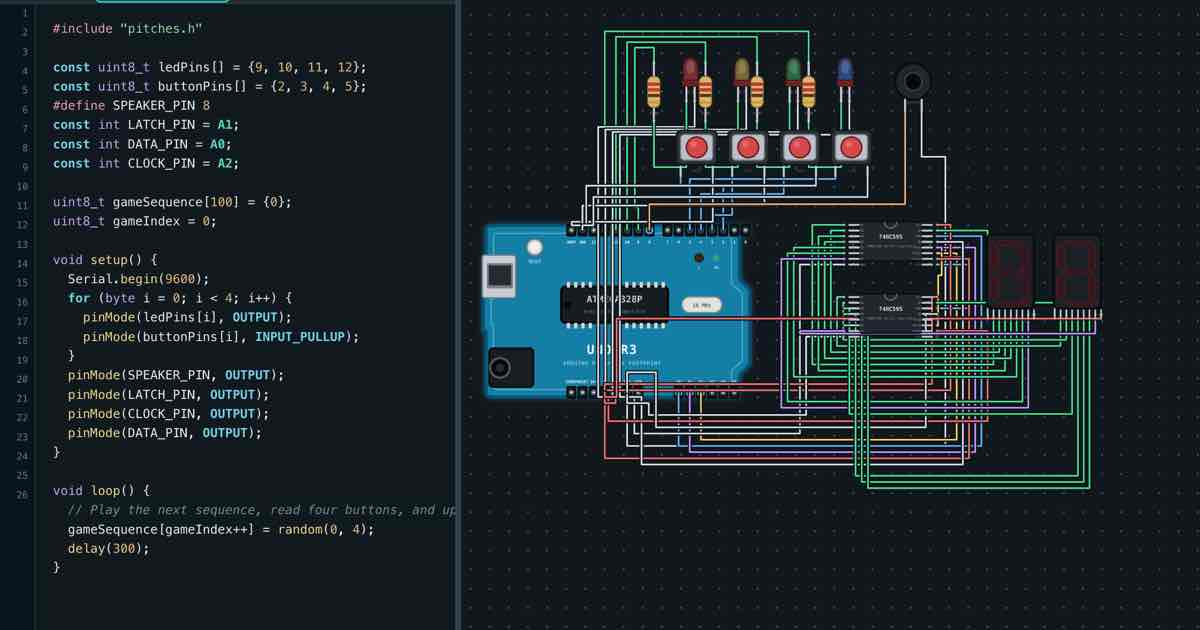This screenshot has width=1200, height=630.
Task: Select the left seven-segment display
Action: [1012, 271]
